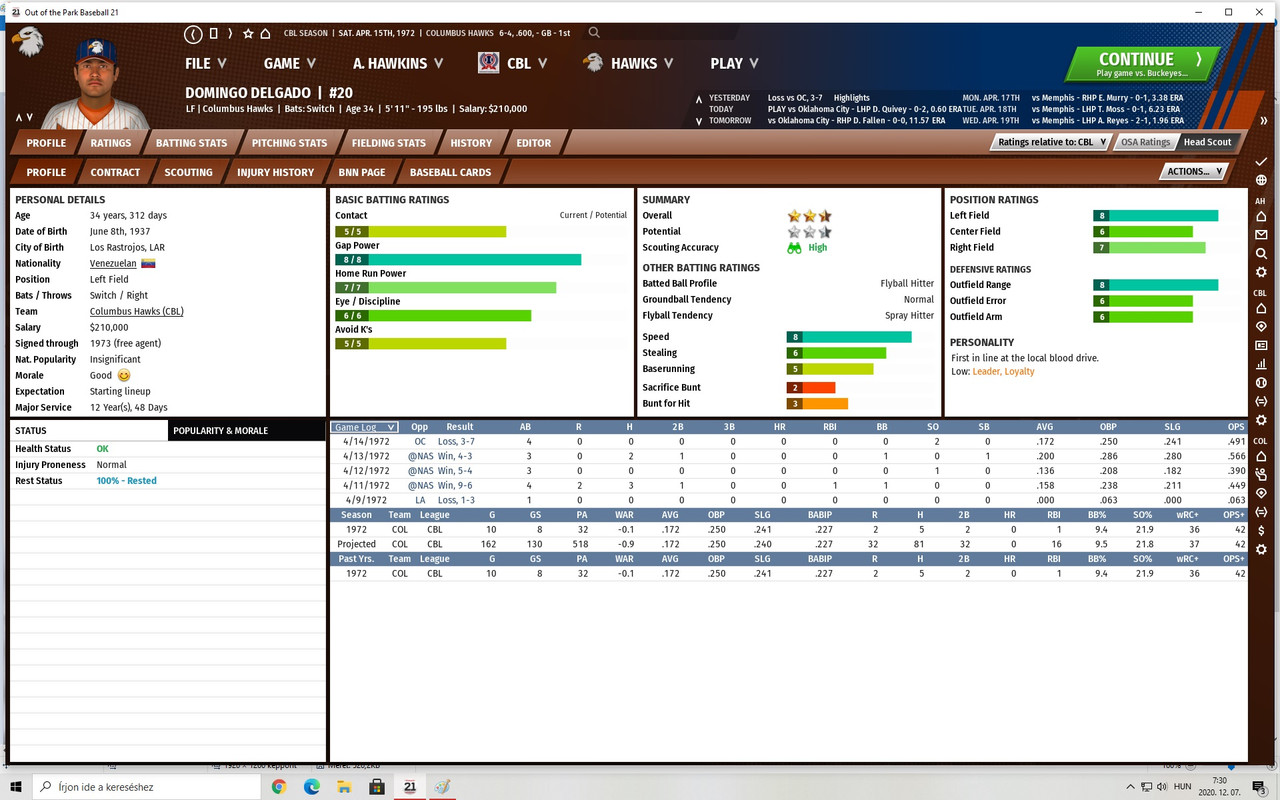Image resolution: width=1280 pixels, height=800 pixels.
Task: Show the previous player with the up arrow
Action: [x=18, y=118]
